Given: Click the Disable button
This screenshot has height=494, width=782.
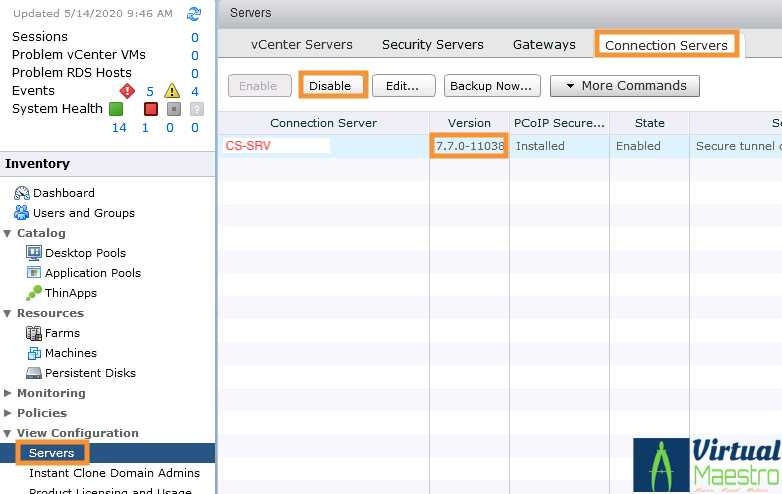Looking at the screenshot, I should 330,86.
